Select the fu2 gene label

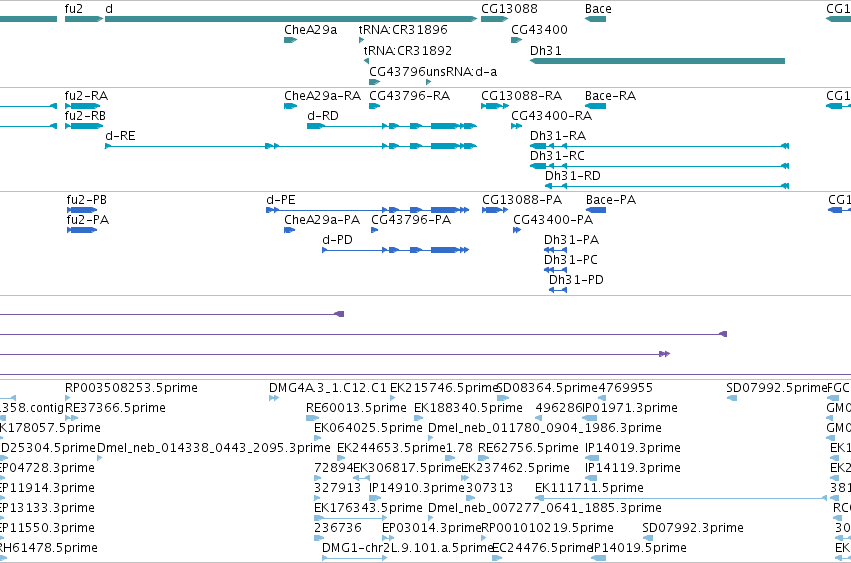pyautogui.click(x=73, y=9)
